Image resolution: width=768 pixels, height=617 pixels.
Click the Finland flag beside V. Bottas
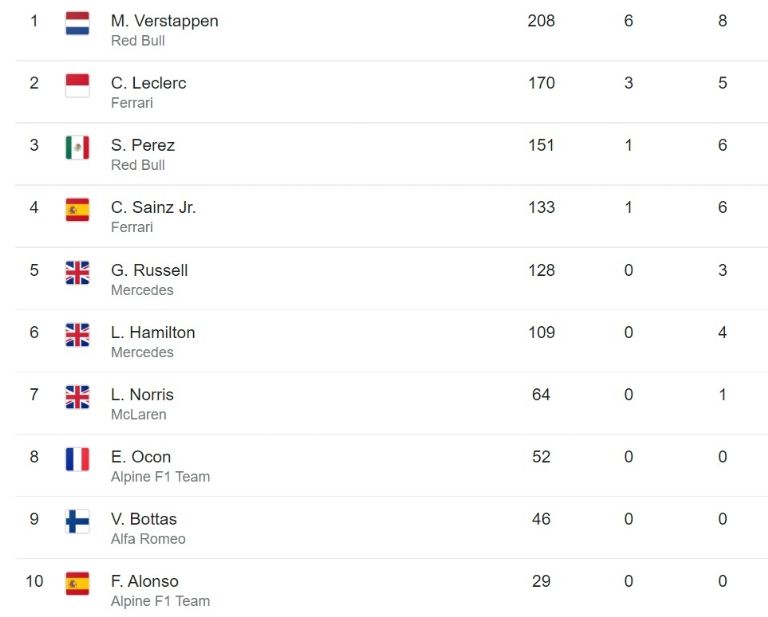point(77,521)
